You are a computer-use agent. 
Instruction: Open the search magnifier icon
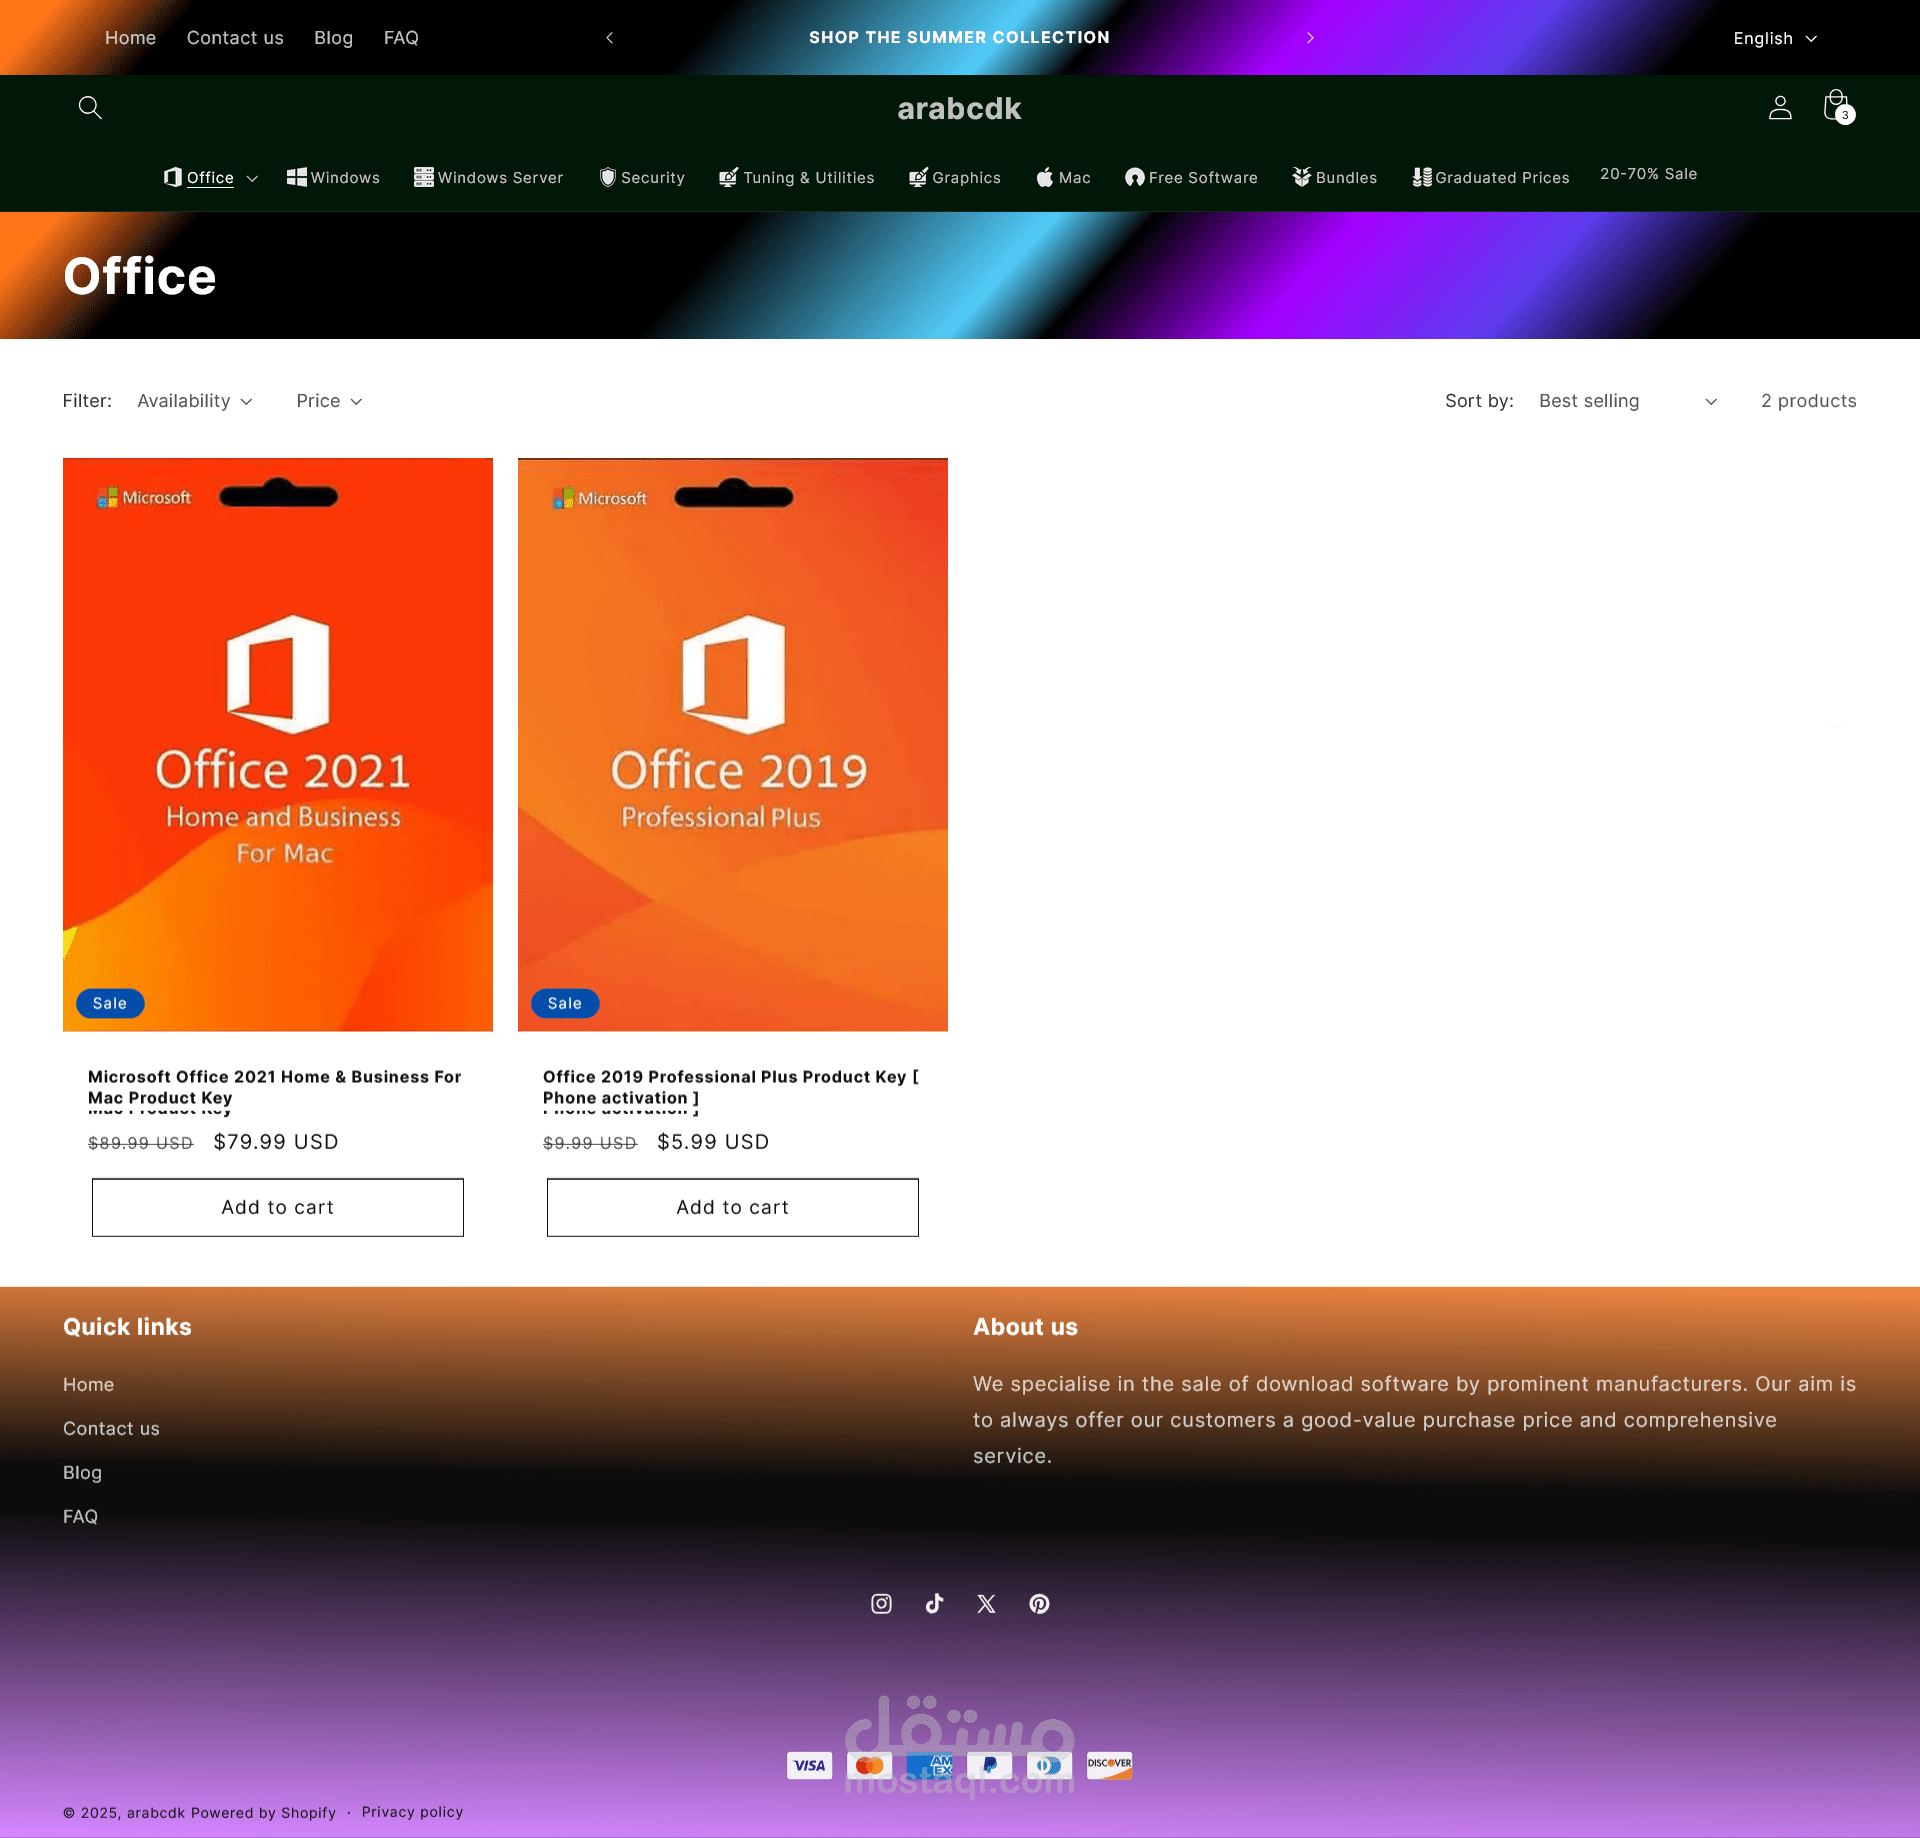tap(90, 107)
